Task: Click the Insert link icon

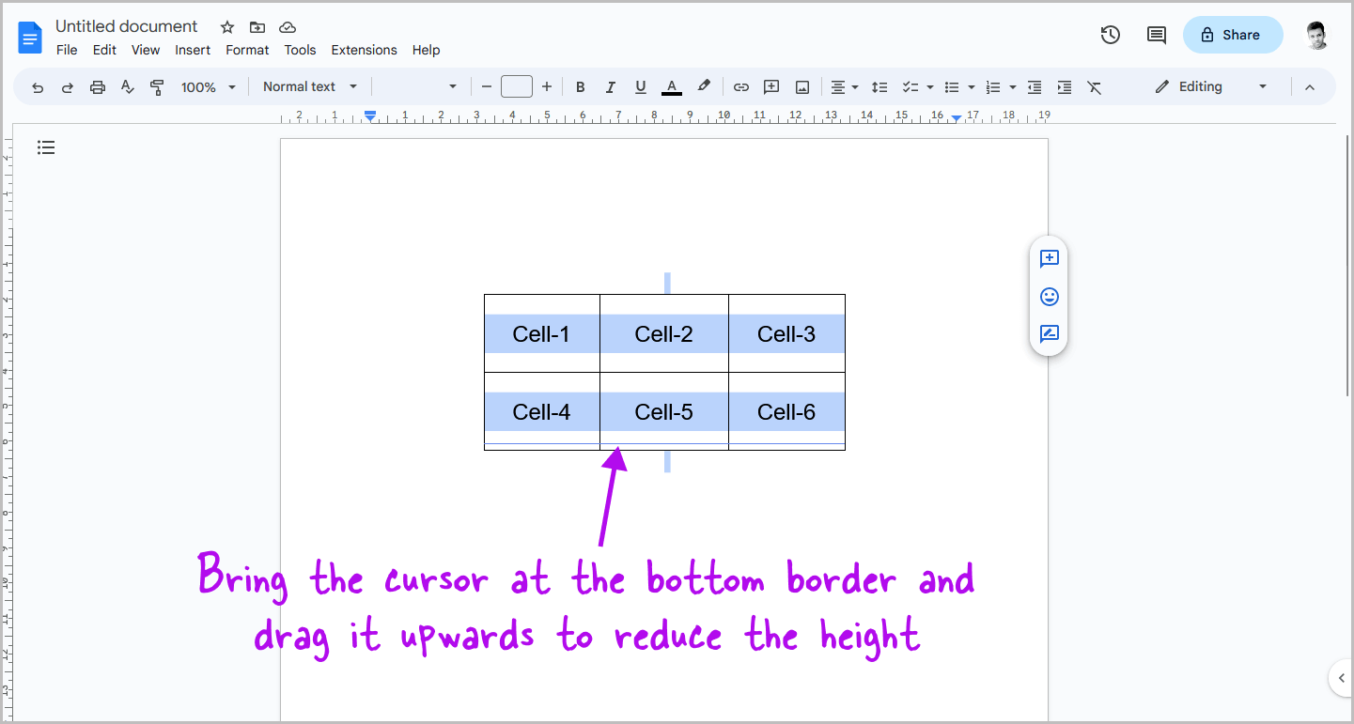Action: [x=741, y=87]
